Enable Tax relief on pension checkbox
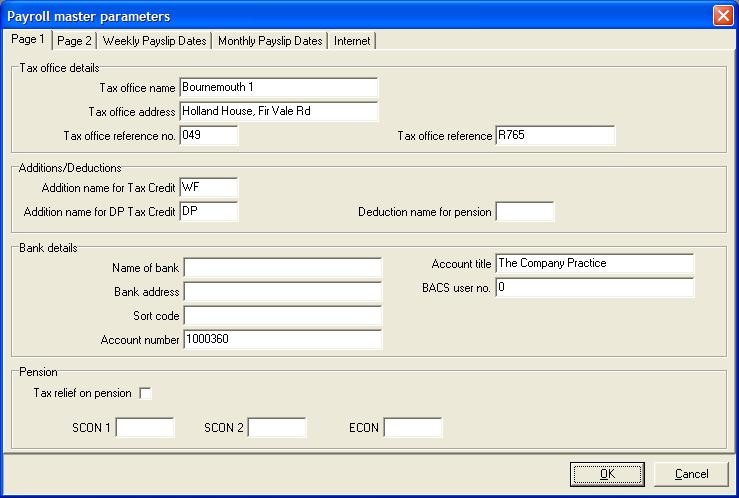The height and width of the screenshot is (498, 739). (x=146, y=393)
